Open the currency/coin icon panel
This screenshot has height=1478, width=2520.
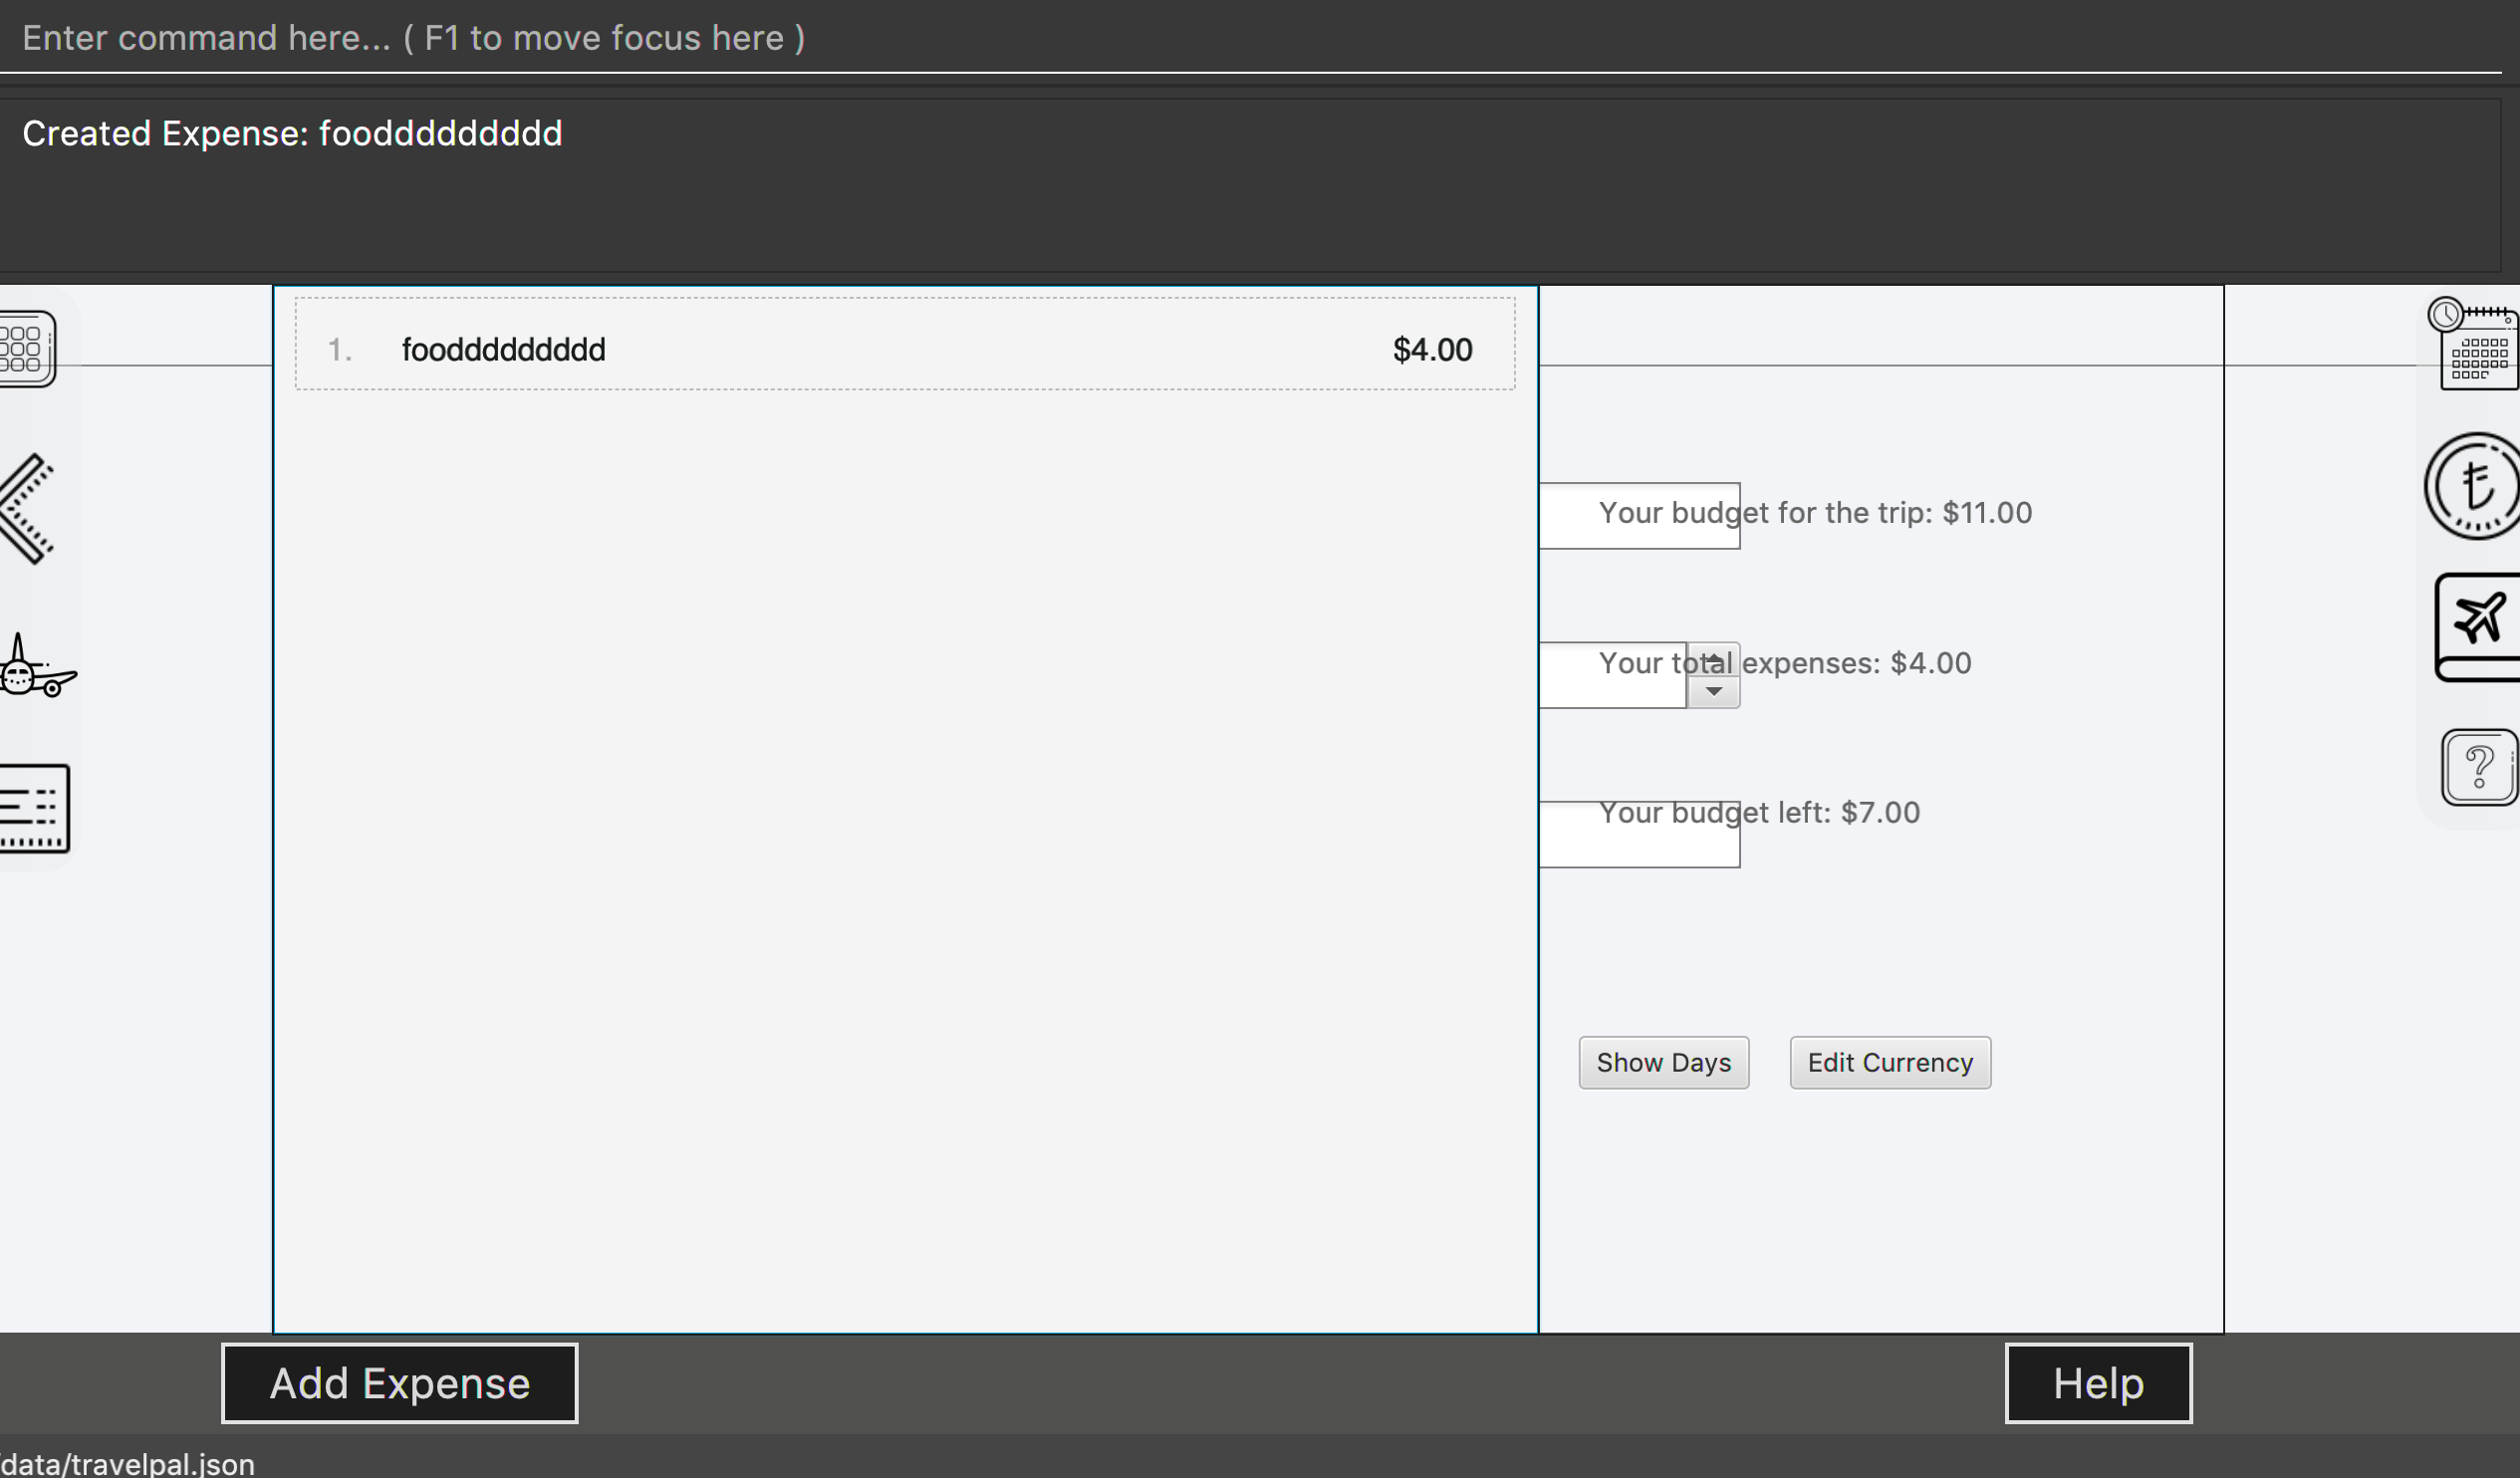point(2476,486)
